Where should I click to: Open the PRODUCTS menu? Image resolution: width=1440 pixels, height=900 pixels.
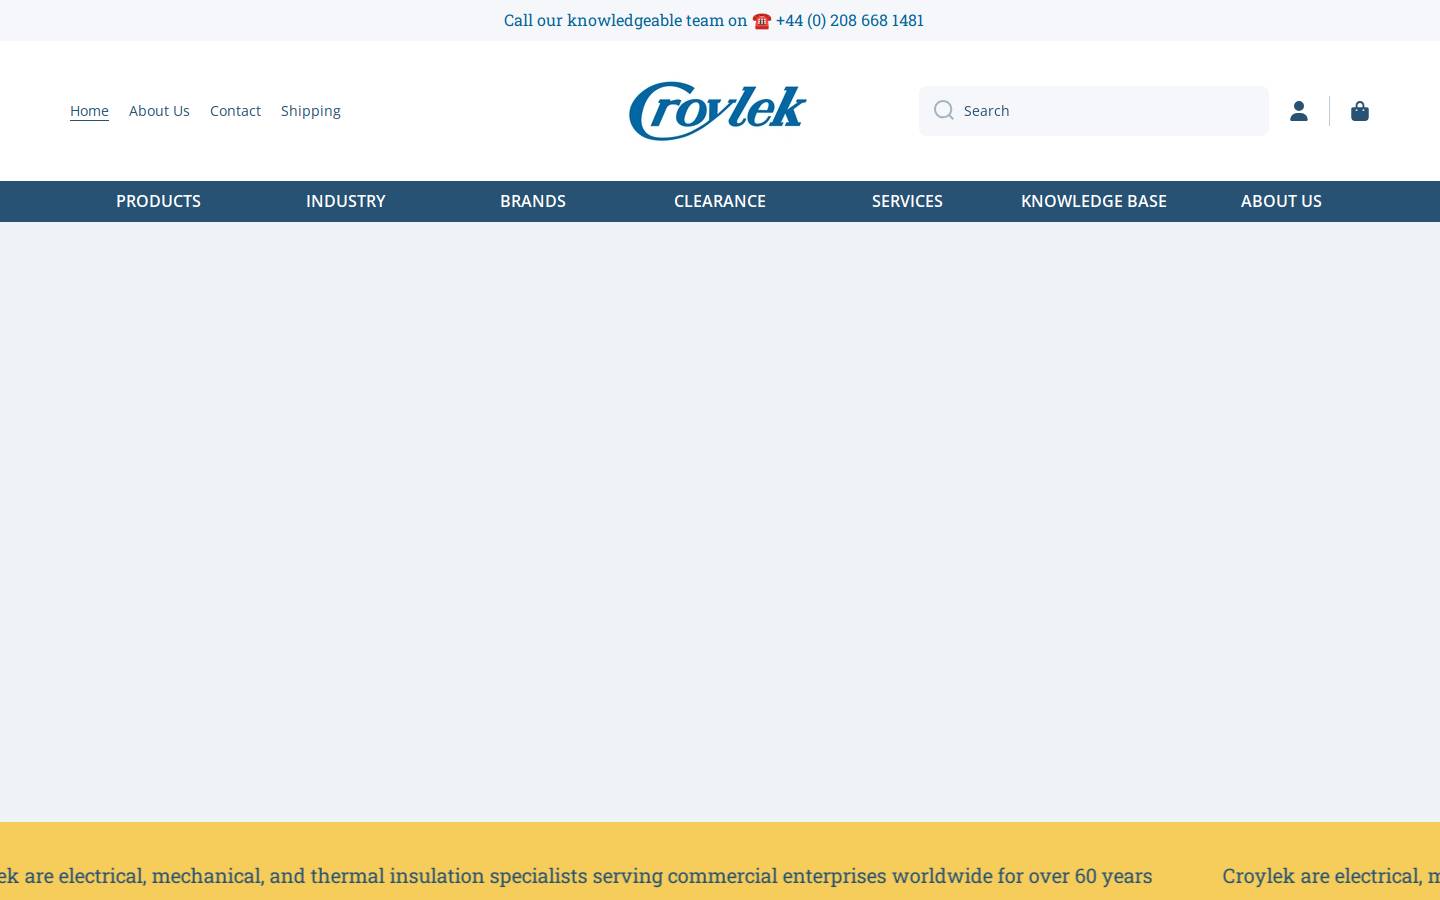click(x=158, y=201)
